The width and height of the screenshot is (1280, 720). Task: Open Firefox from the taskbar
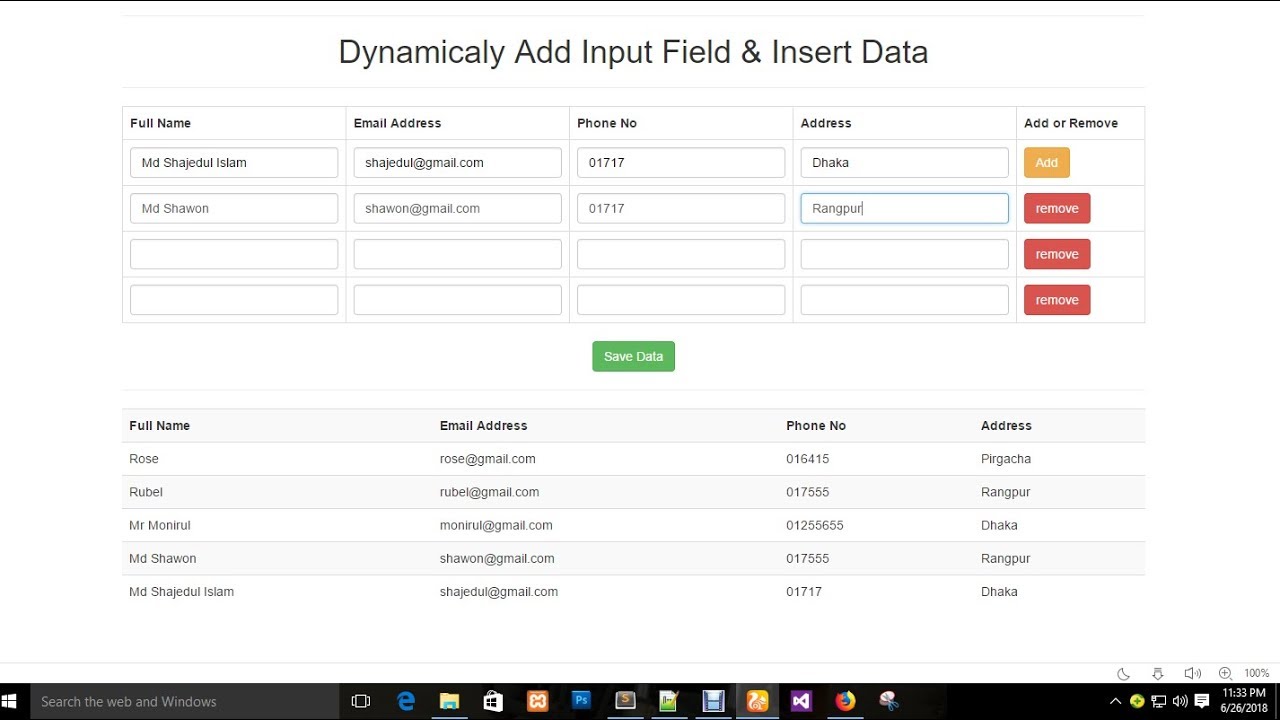tap(845, 701)
